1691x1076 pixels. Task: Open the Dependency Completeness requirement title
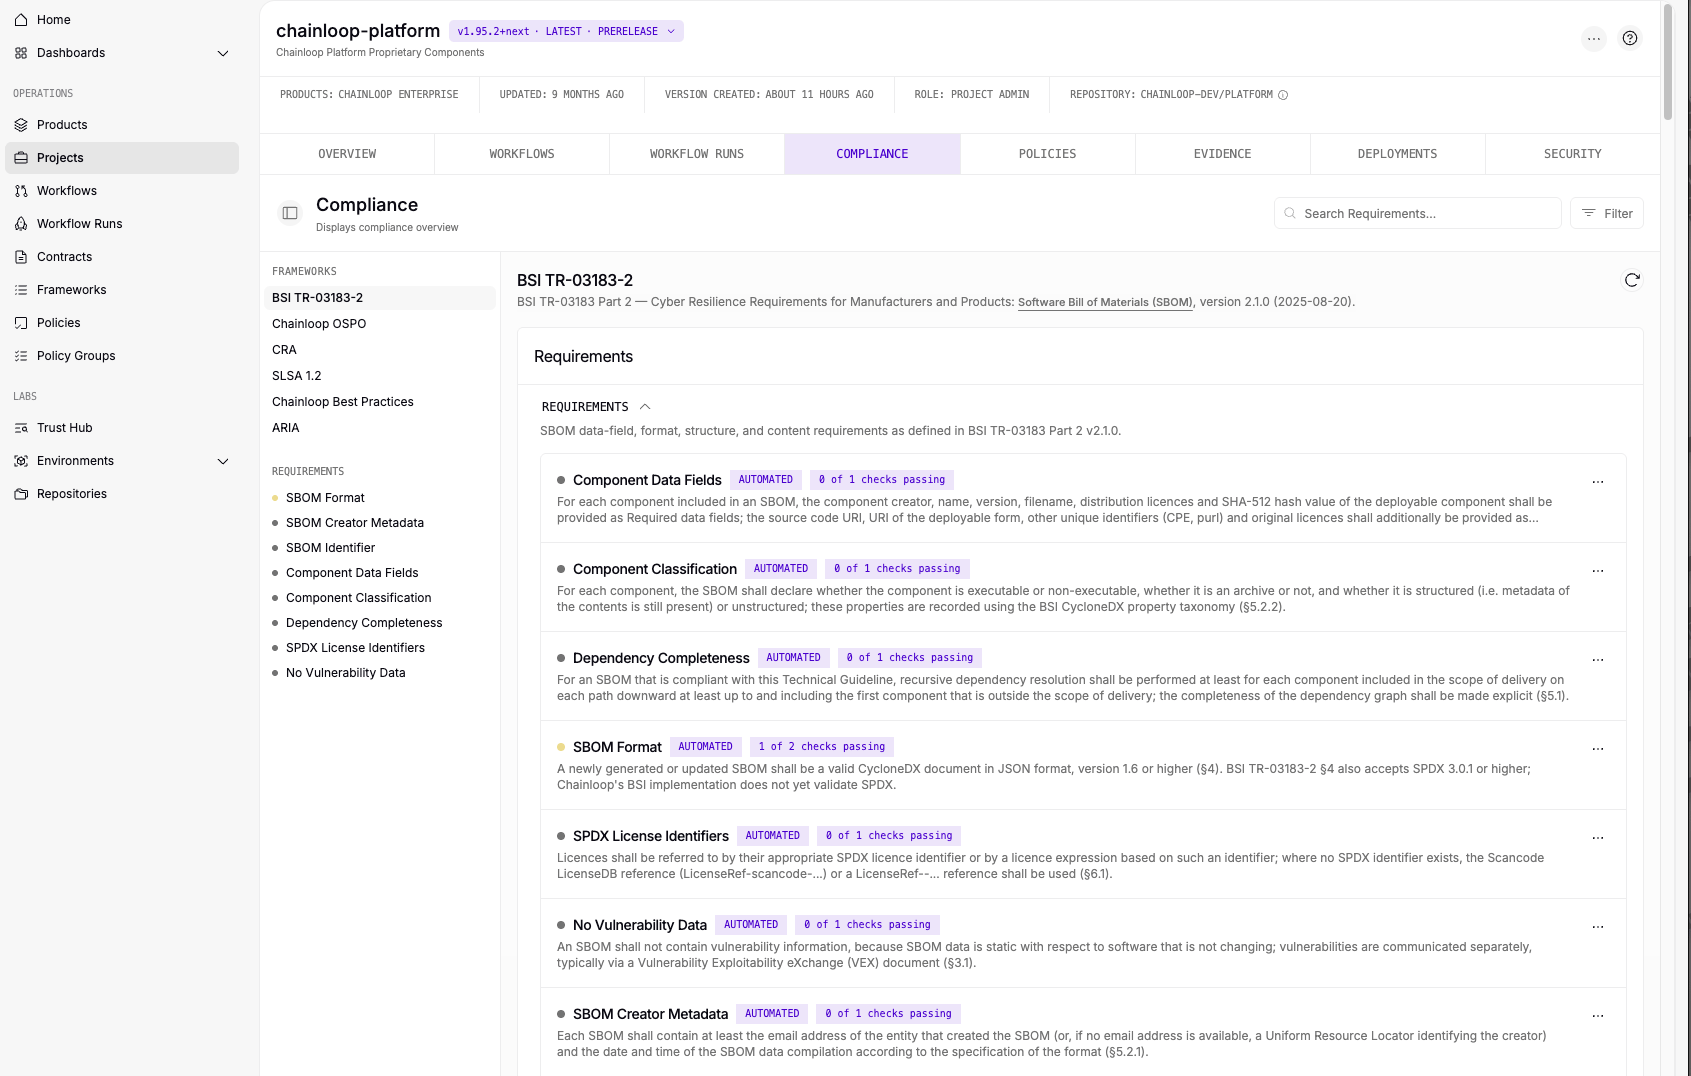click(x=661, y=658)
